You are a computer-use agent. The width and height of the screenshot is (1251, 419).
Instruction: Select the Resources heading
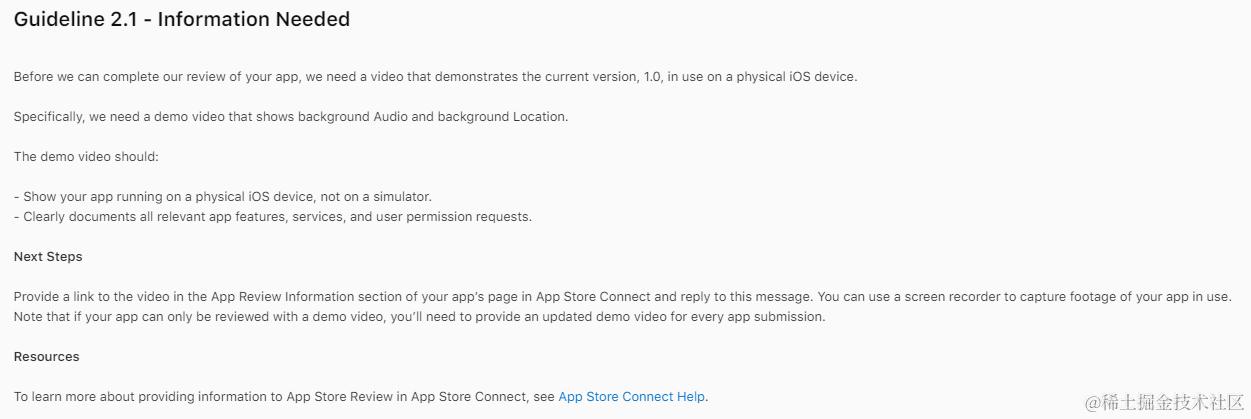[x=46, y=357]
